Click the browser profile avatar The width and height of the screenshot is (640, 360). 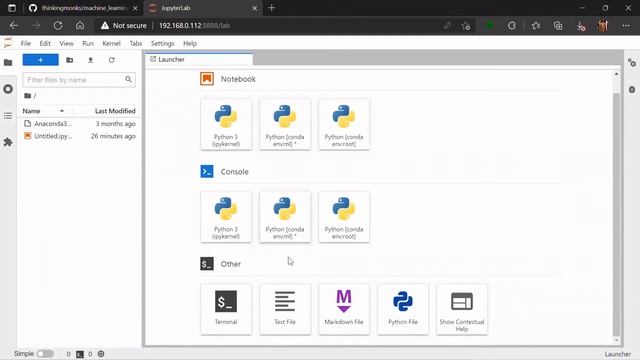603,25
